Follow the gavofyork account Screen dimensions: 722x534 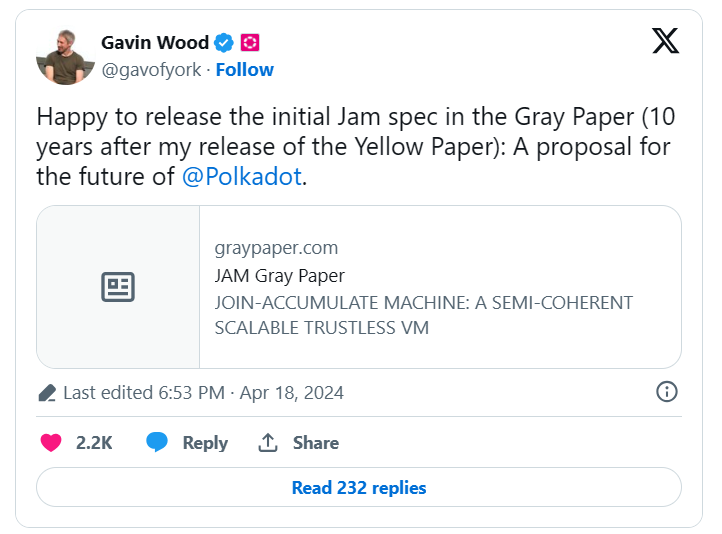pyautogui.click(x=245, y=69)
